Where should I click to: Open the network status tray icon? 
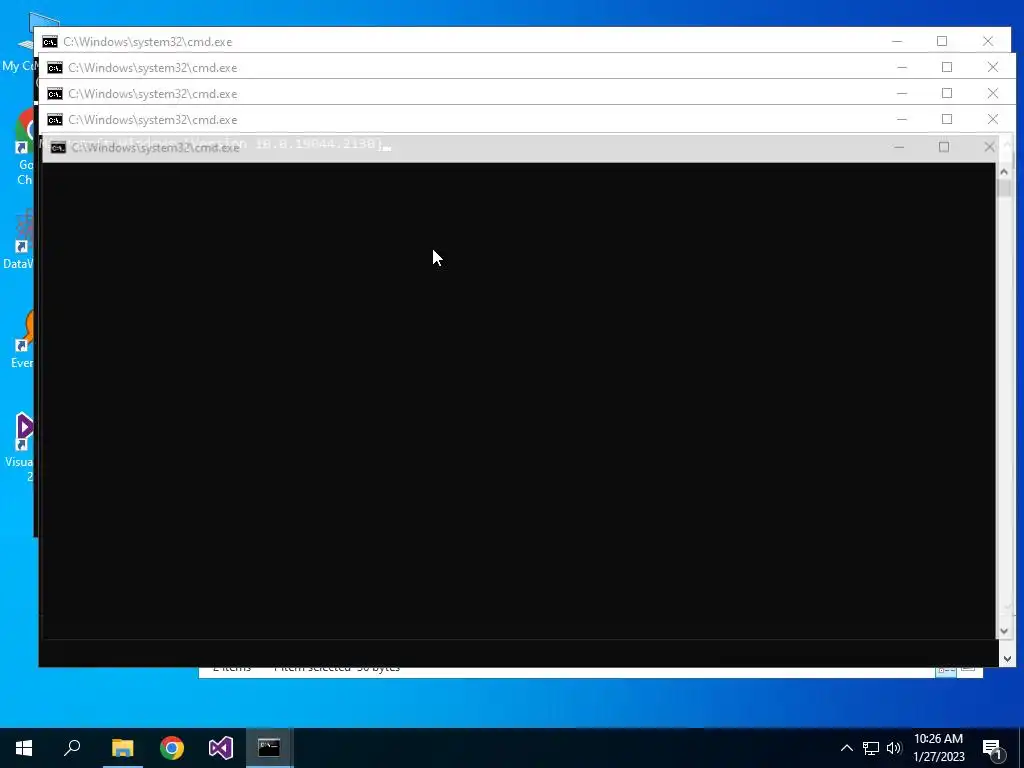[871, 748]
